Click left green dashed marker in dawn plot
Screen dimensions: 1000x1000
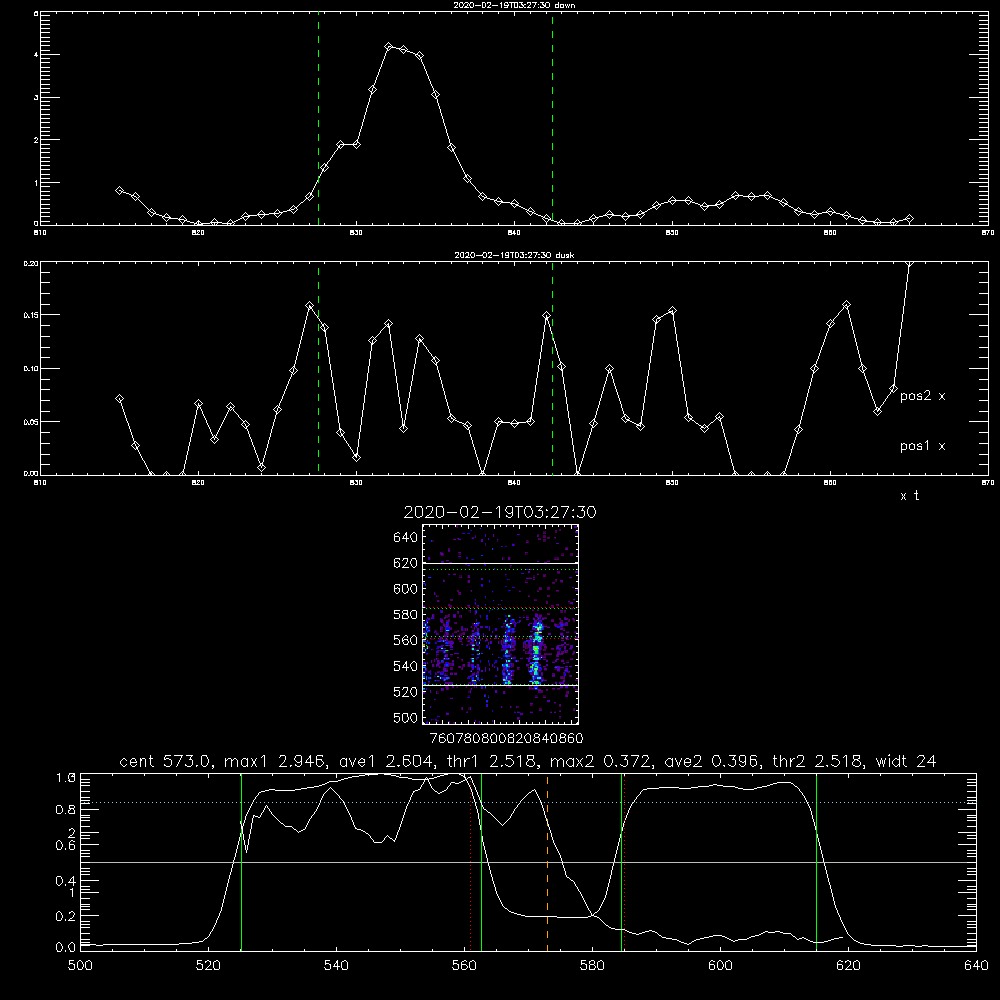tap(318, 119)
